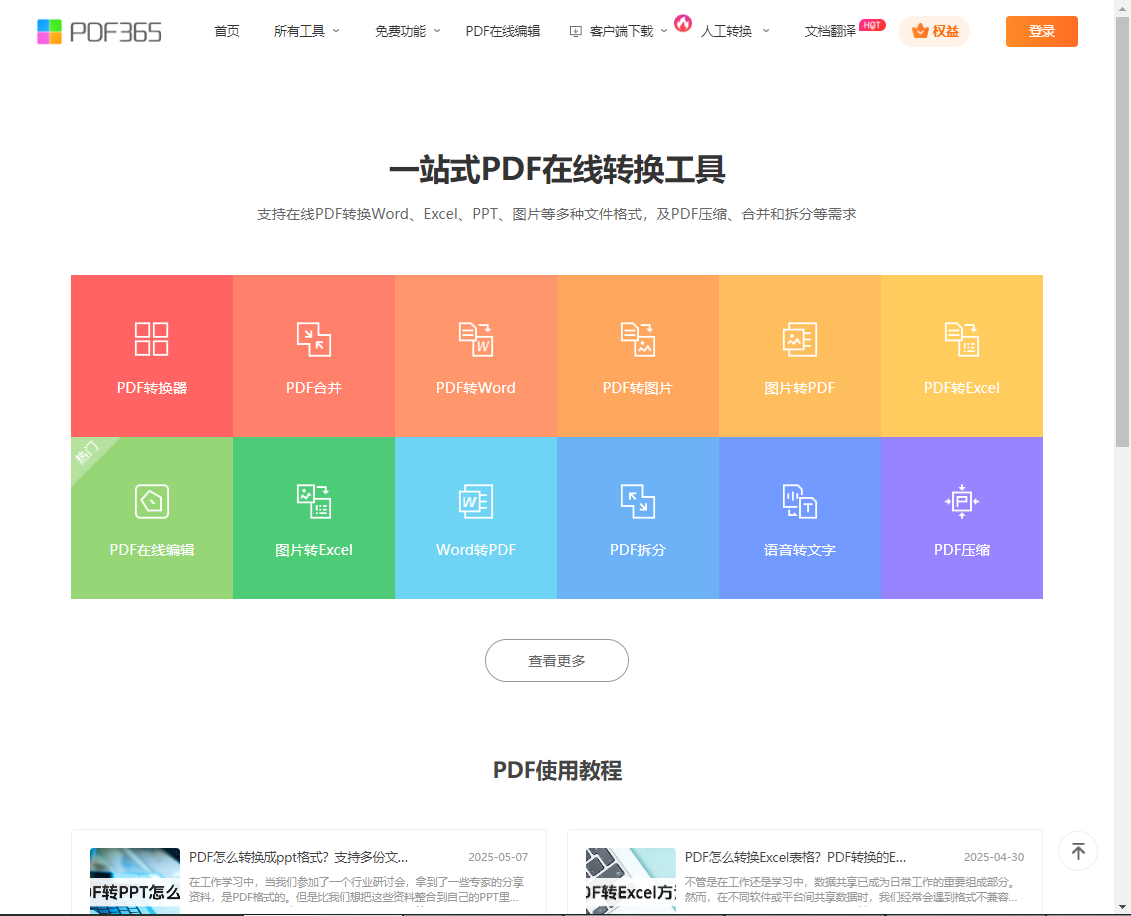Click the PDF转Excel article thumbnail
This screenshot has height=916, width=1131.
click(630, 881)
